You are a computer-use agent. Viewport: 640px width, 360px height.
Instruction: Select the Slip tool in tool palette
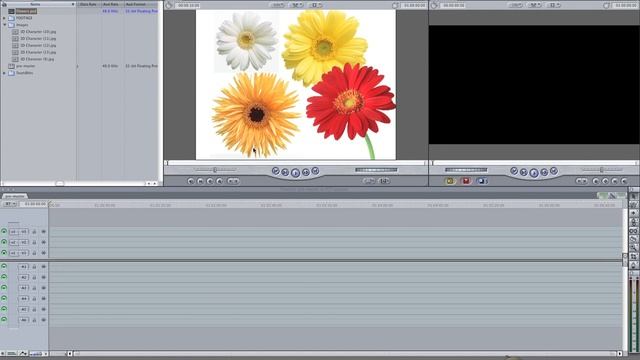point(633,231)
